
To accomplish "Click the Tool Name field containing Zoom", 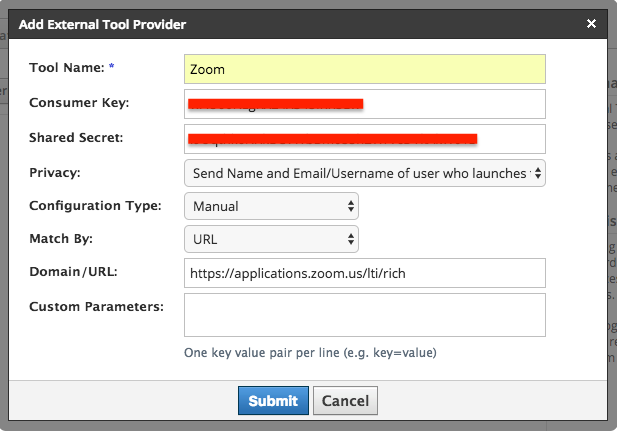I will (x=365, y=69).
